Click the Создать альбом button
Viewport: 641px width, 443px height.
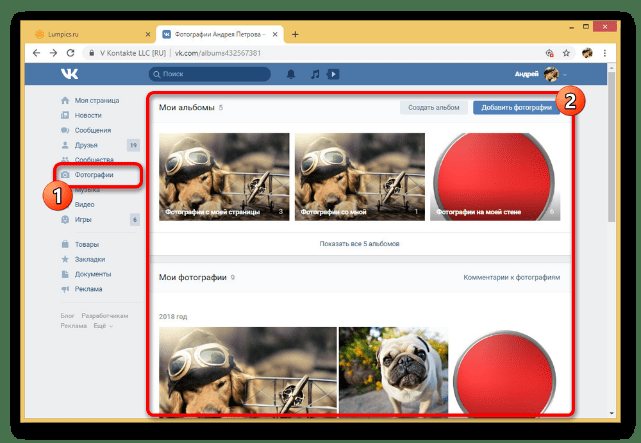coord(434,107)
